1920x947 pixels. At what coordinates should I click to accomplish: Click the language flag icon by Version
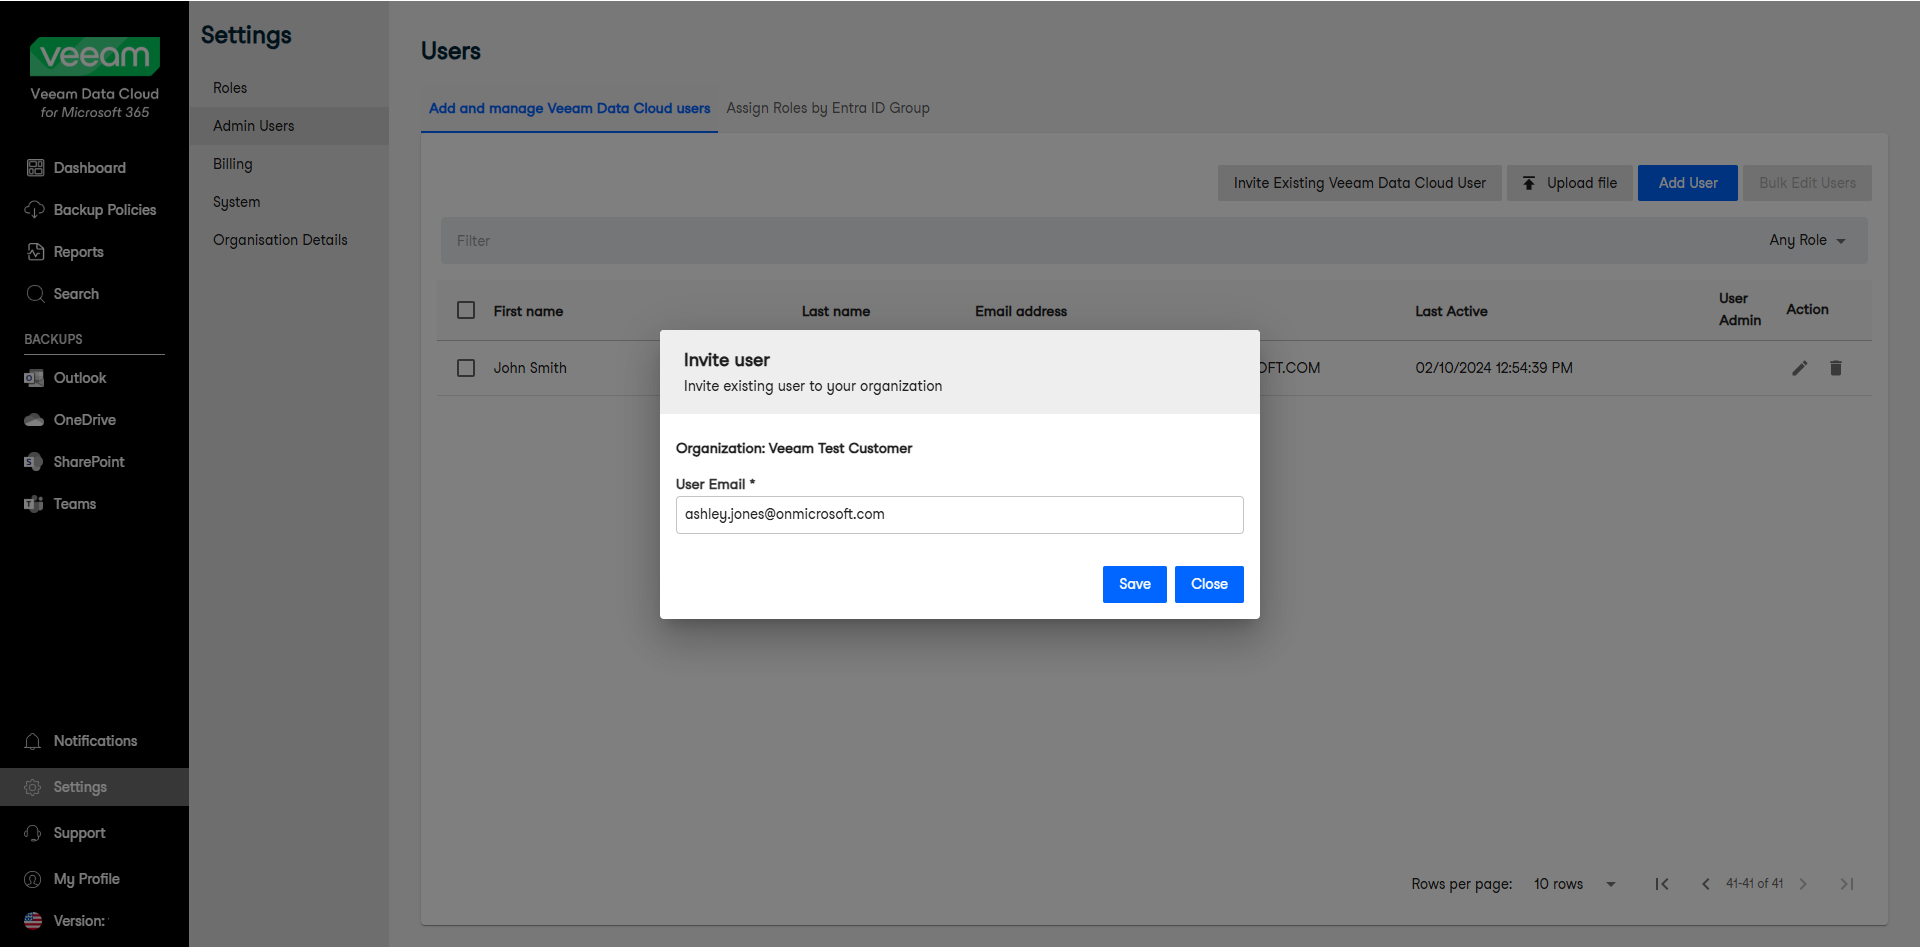pyautogui.click(x=33, y=921)
